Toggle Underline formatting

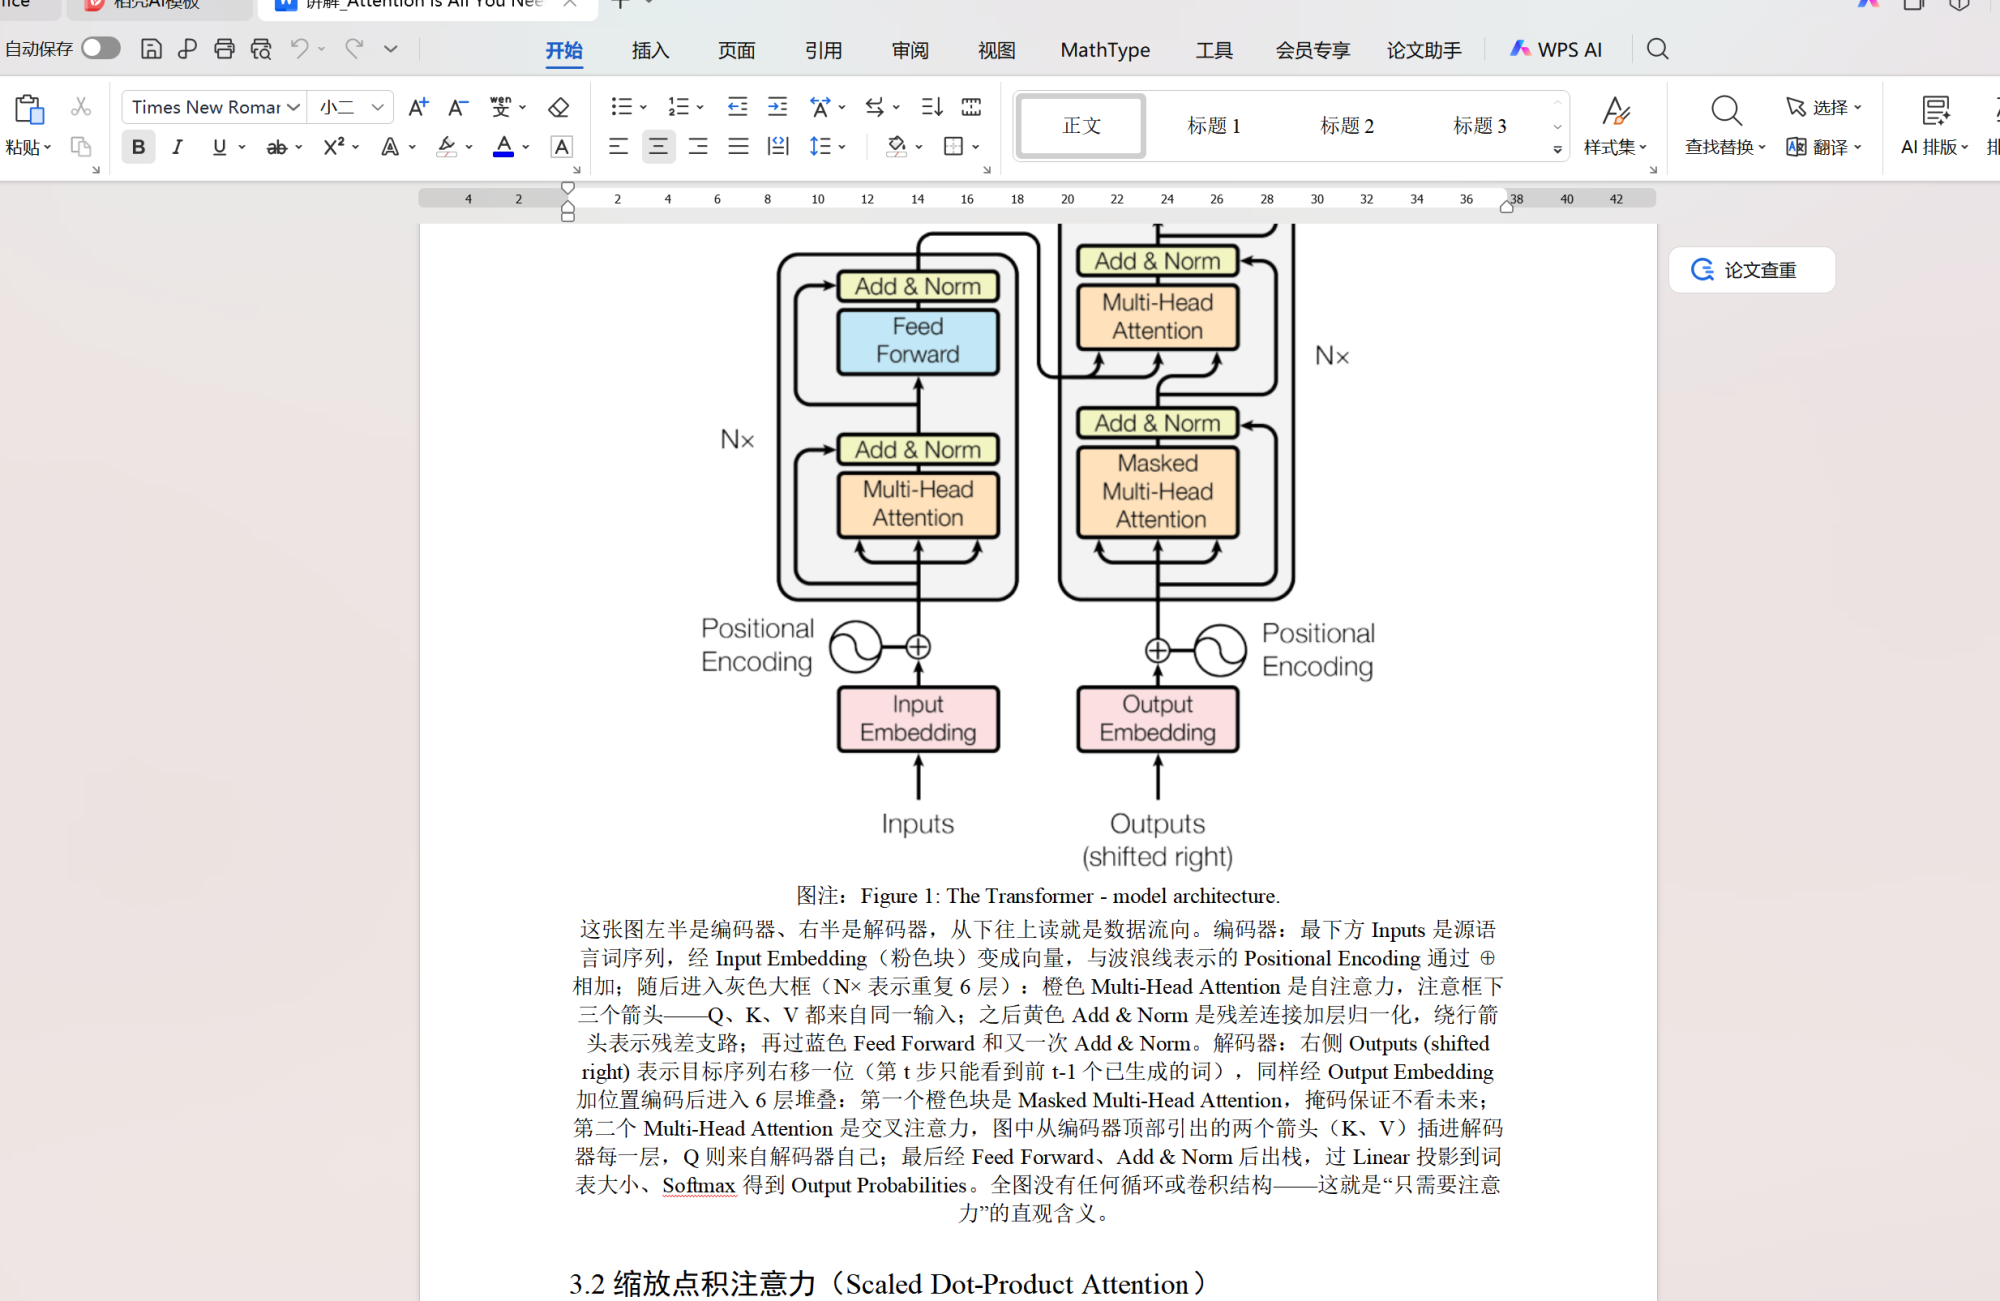coord(219,147)
